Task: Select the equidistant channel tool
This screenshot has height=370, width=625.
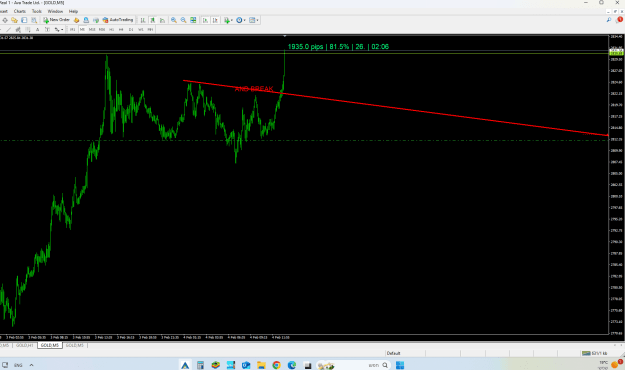Action: [x=18, y=30]
